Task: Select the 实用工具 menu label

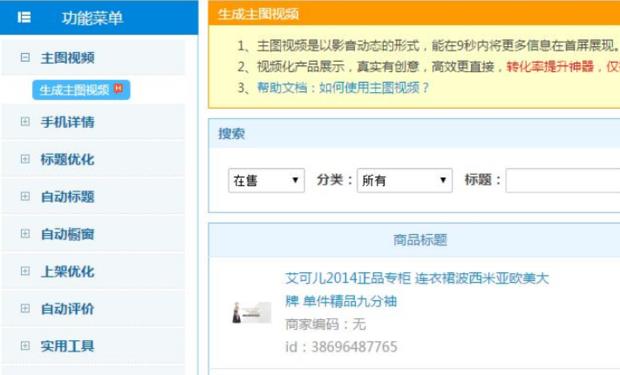Action: (68, 346)
